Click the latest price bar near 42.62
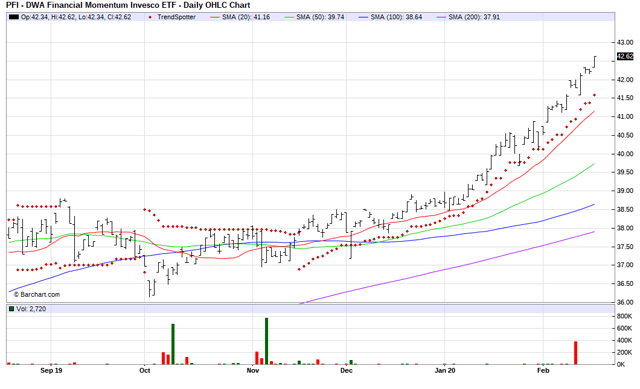Image resolution: width=640 pixels, height=389 pixels. pos(595,62)
